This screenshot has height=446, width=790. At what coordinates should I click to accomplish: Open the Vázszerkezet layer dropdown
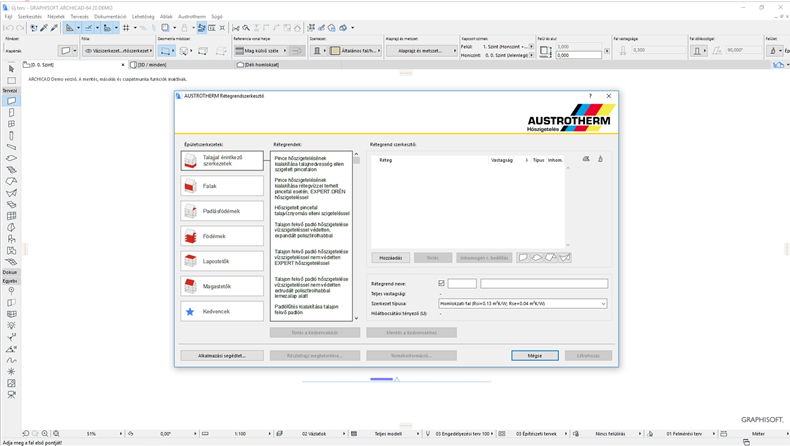point(118,51)
